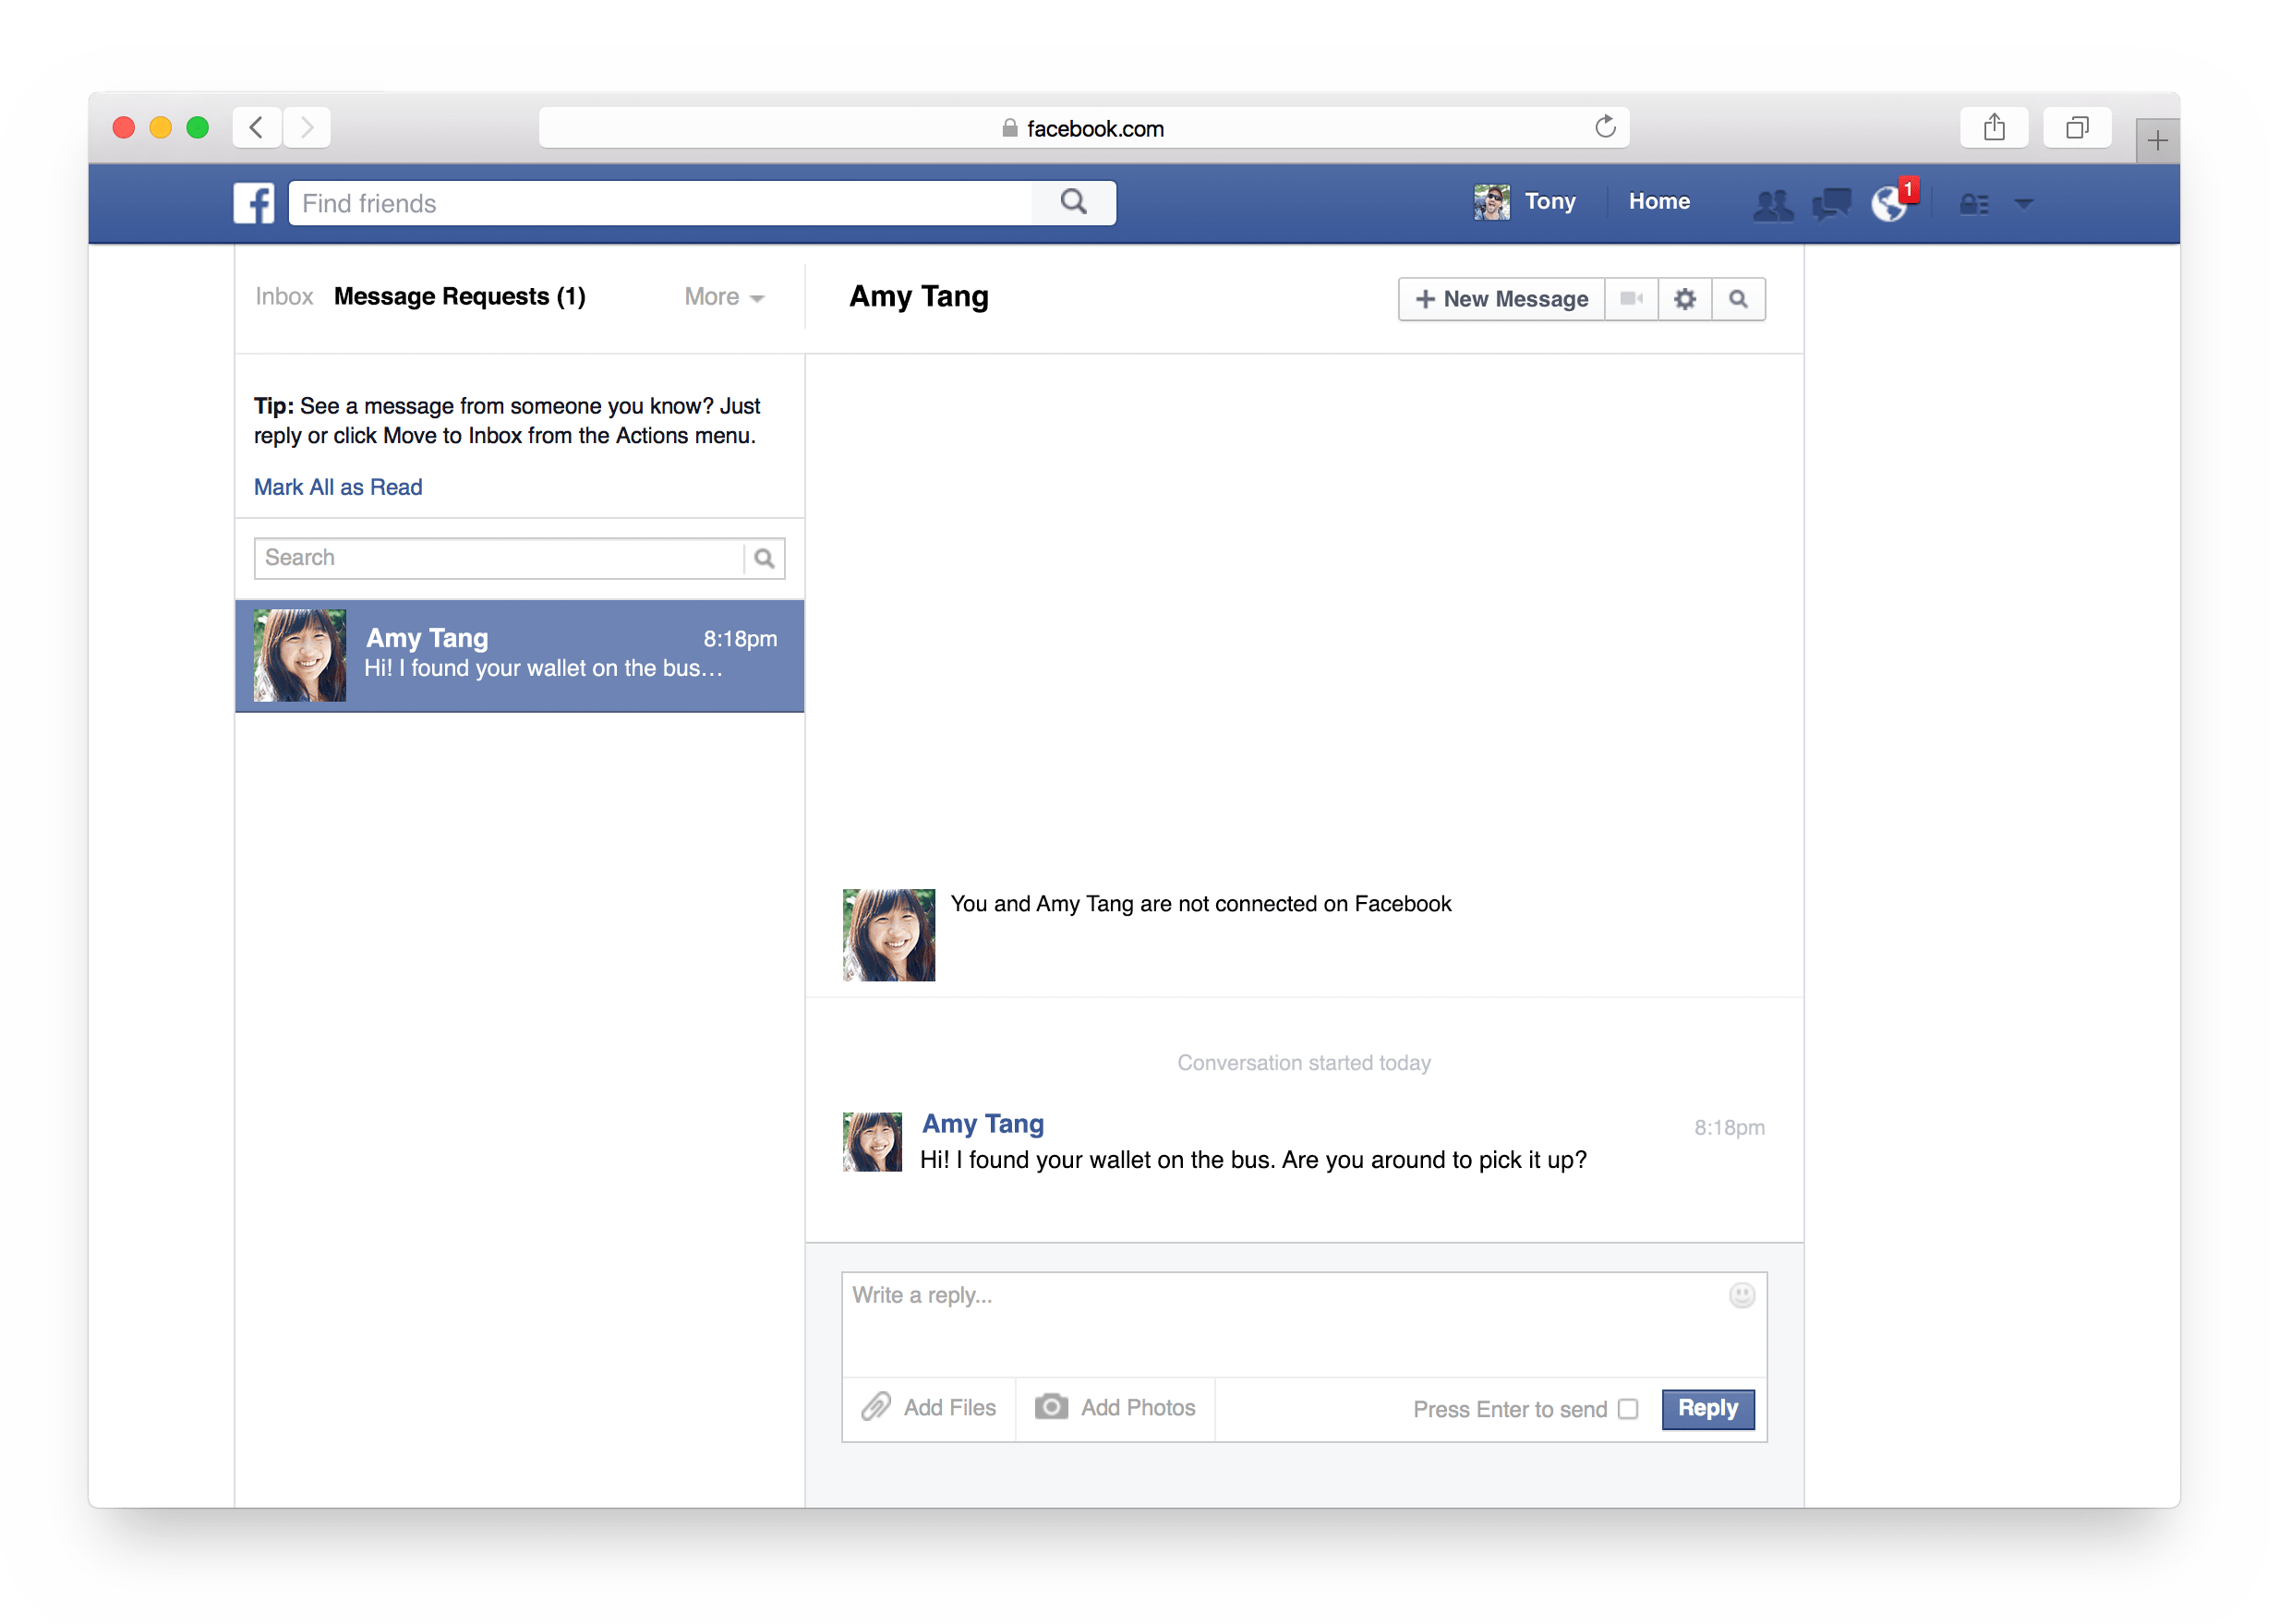Send reply using the Reply button
This screenshot has height=1624, width=2279.
(1707, 1408)
